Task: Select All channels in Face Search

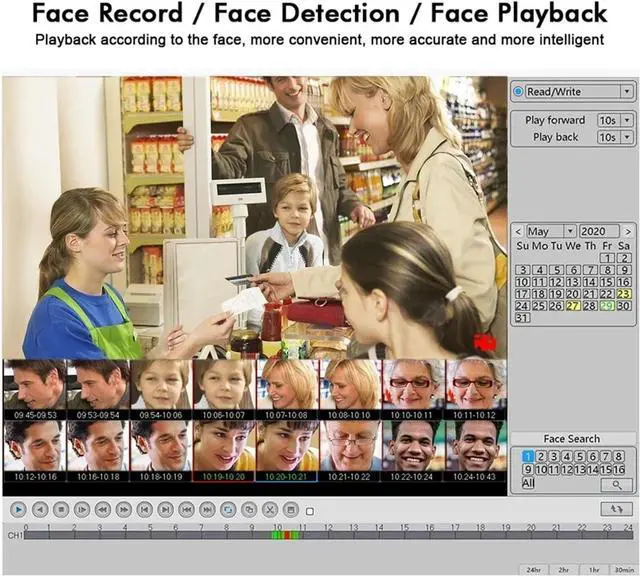Action: tap(528, 483)
